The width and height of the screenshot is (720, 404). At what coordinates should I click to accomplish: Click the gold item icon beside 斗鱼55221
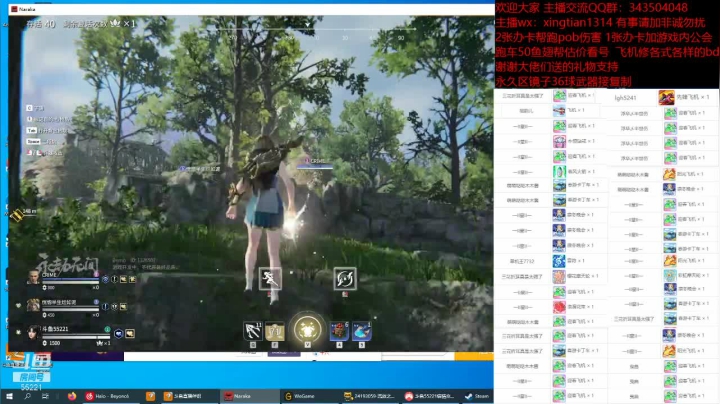(x=130, y=334)
